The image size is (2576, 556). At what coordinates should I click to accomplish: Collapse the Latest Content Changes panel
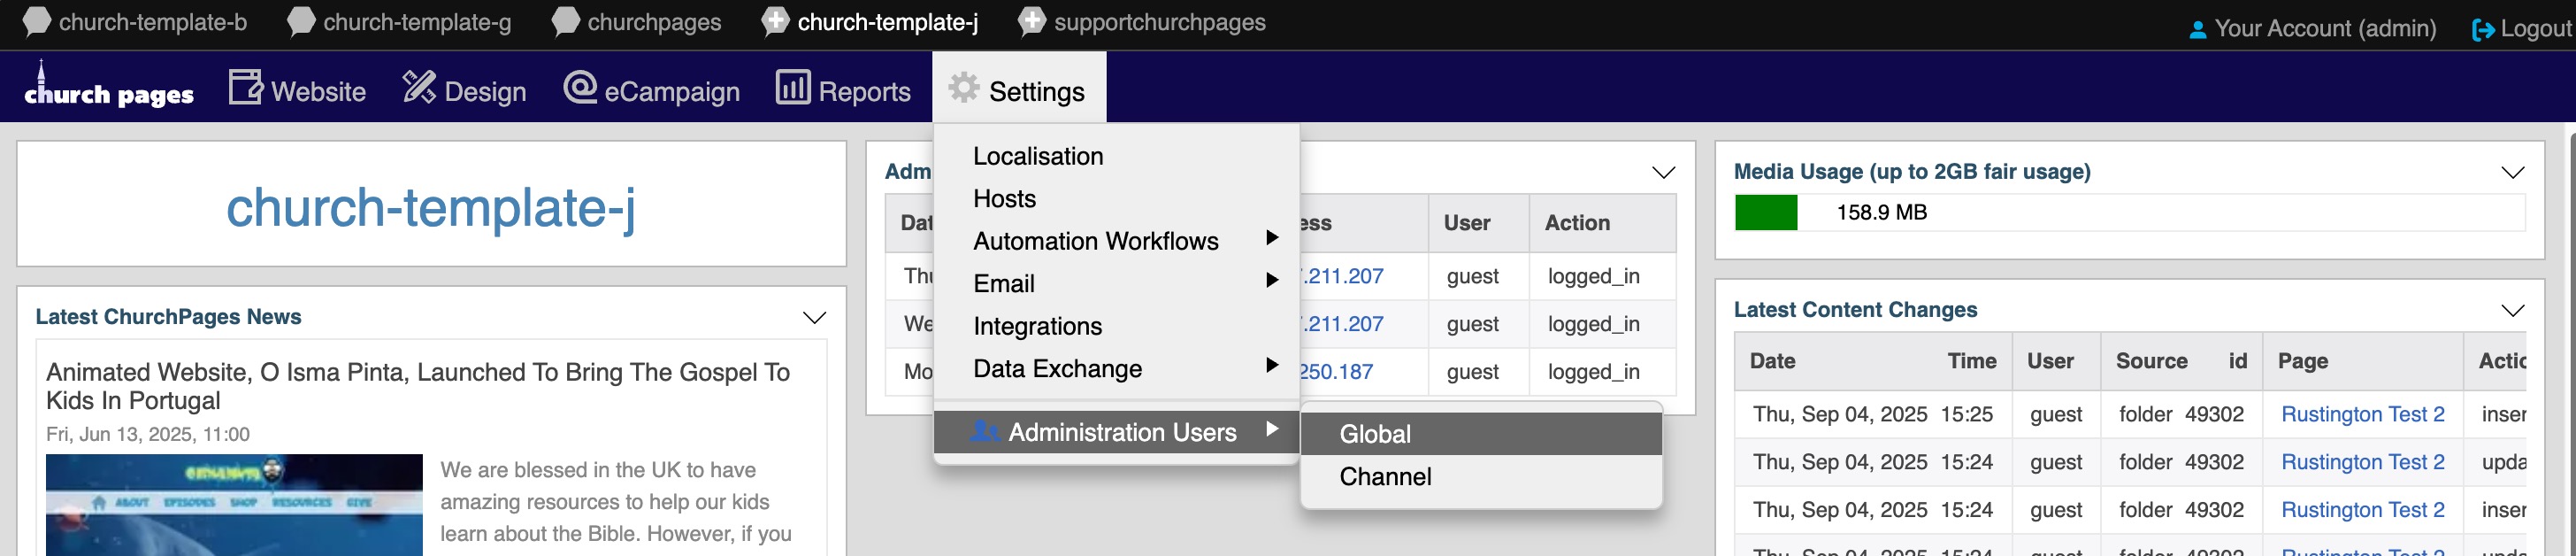tap(2512, 311)
